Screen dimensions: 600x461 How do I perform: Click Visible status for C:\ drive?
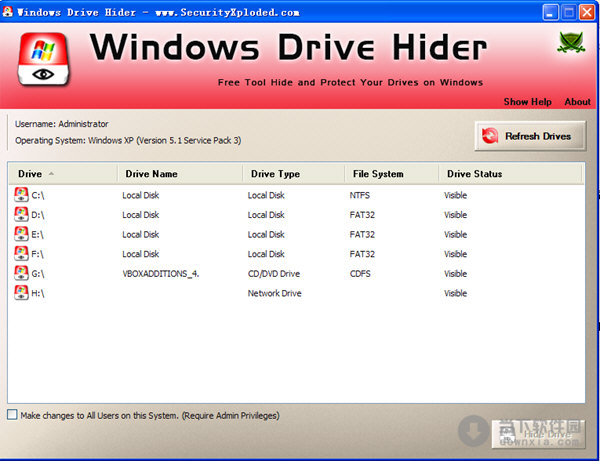tap(455, 195)
